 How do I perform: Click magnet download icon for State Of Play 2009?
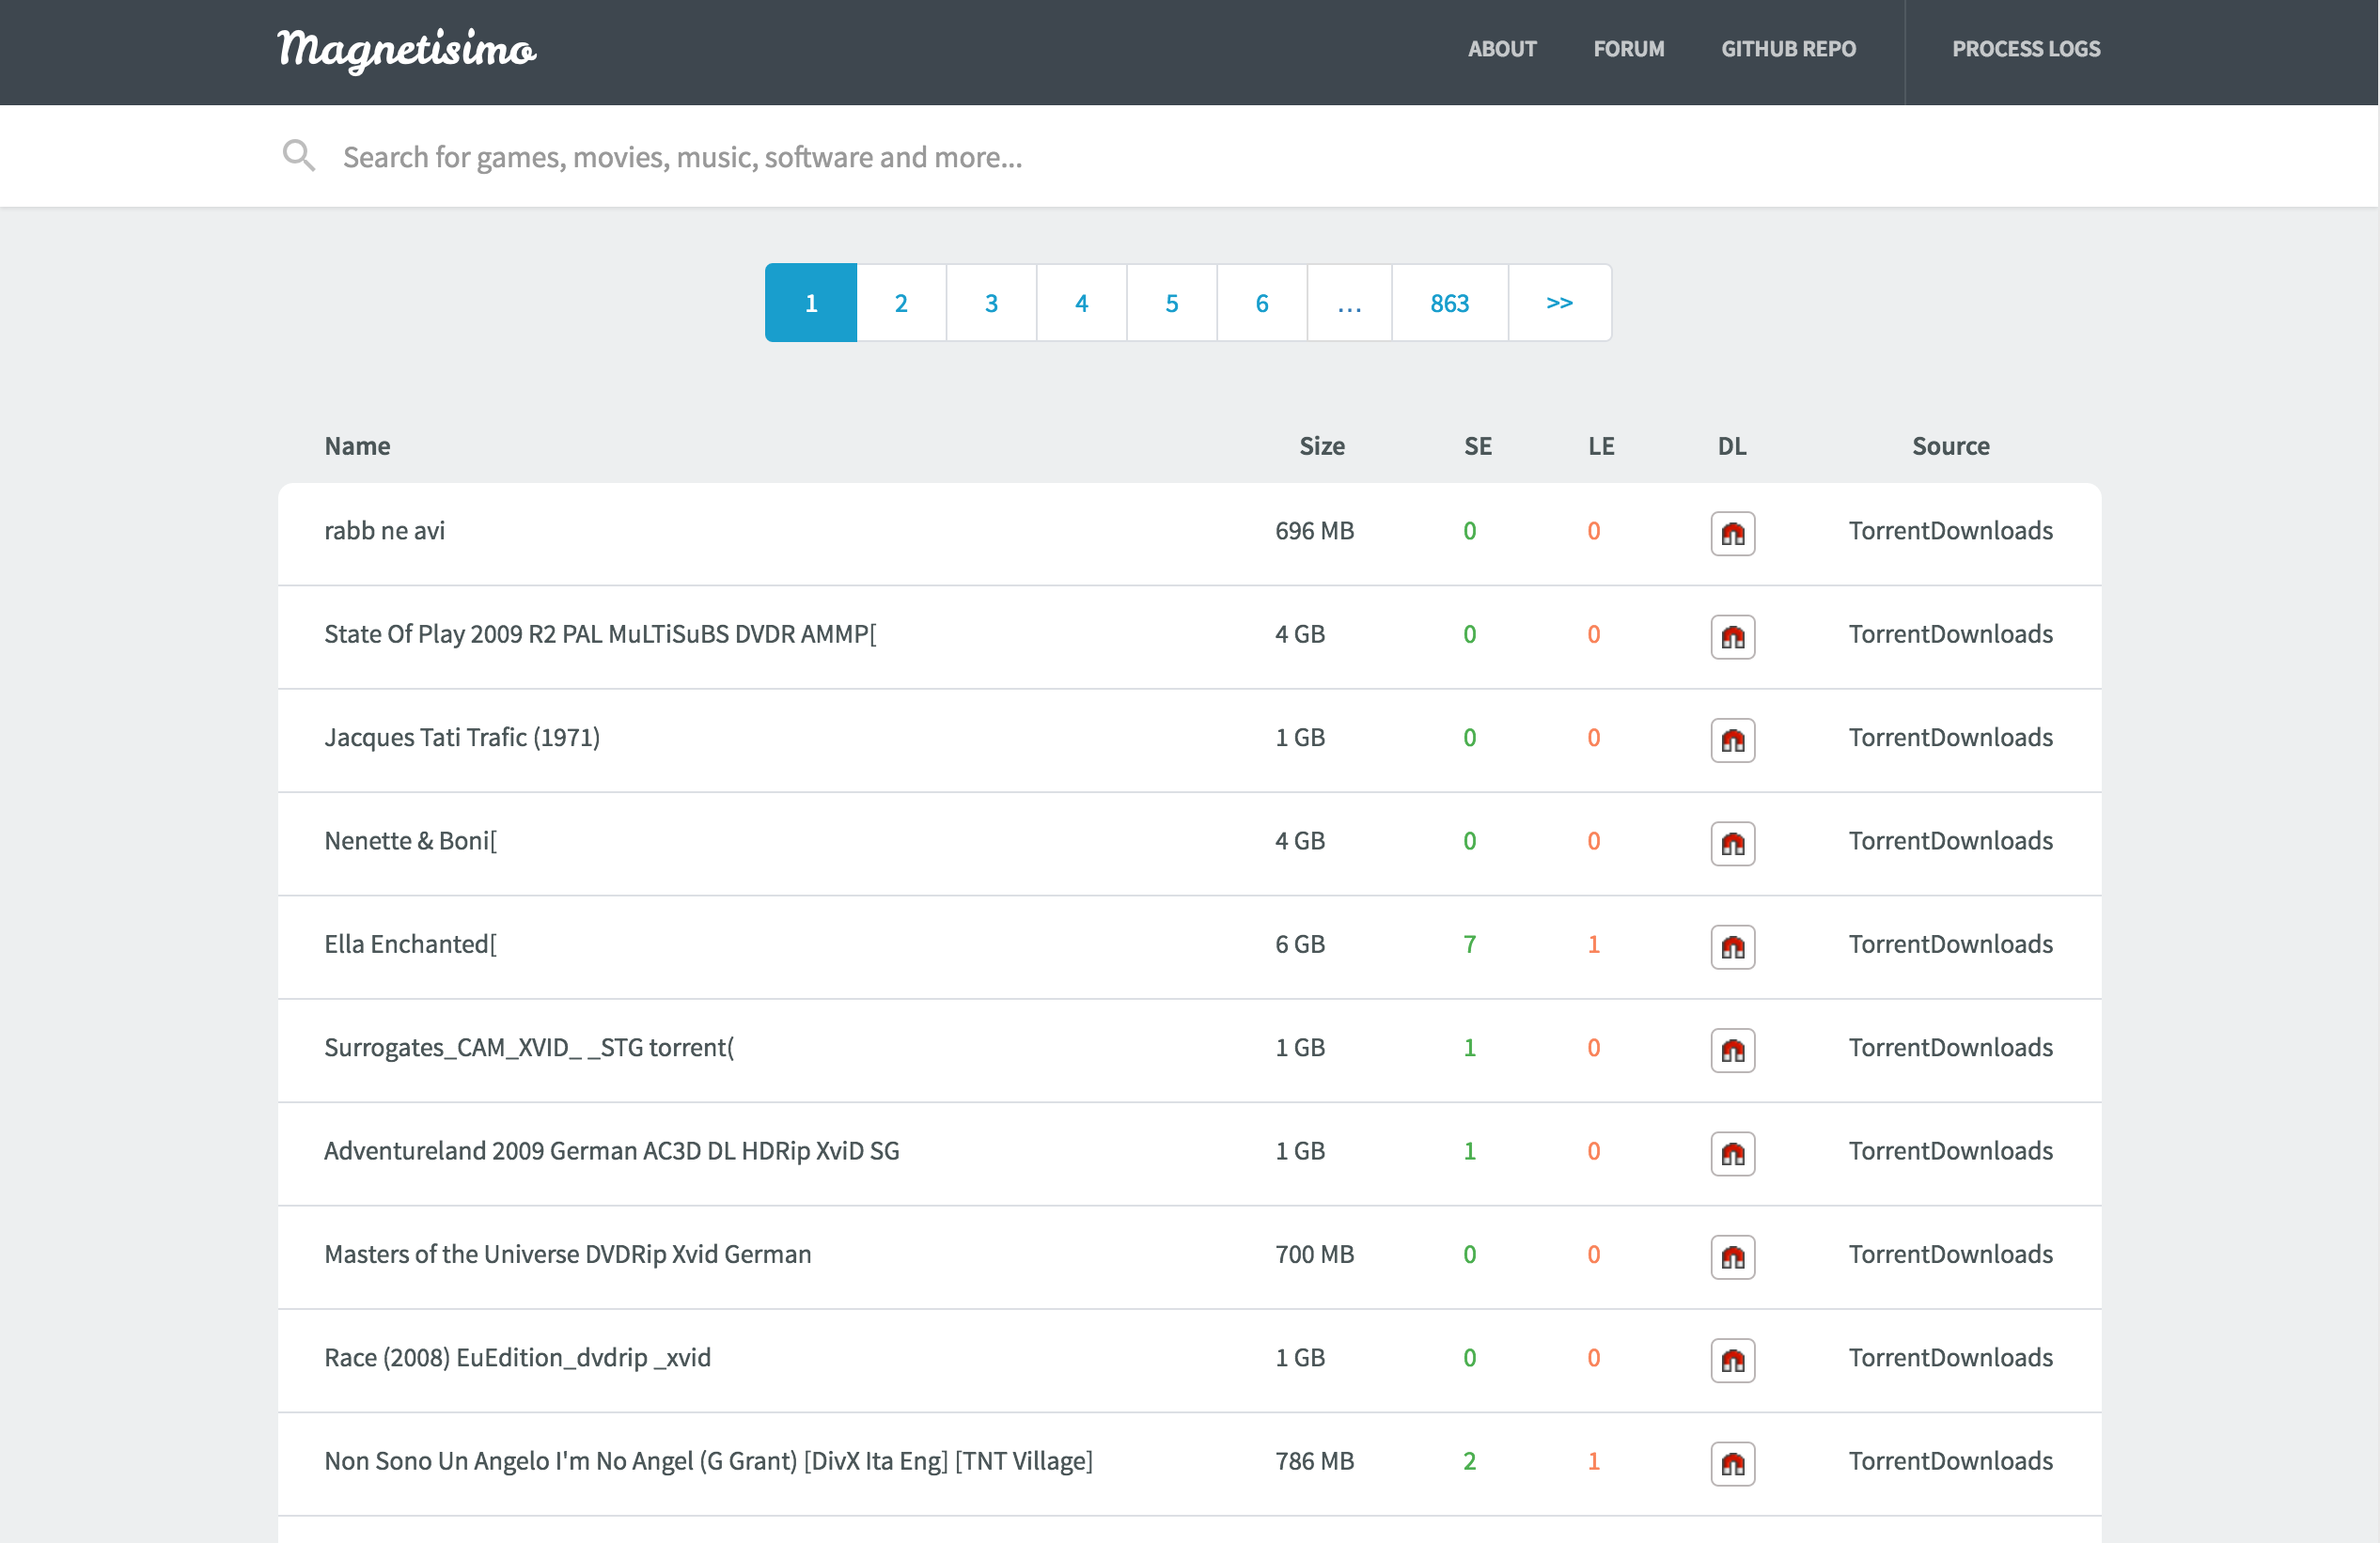(1732, 636)
